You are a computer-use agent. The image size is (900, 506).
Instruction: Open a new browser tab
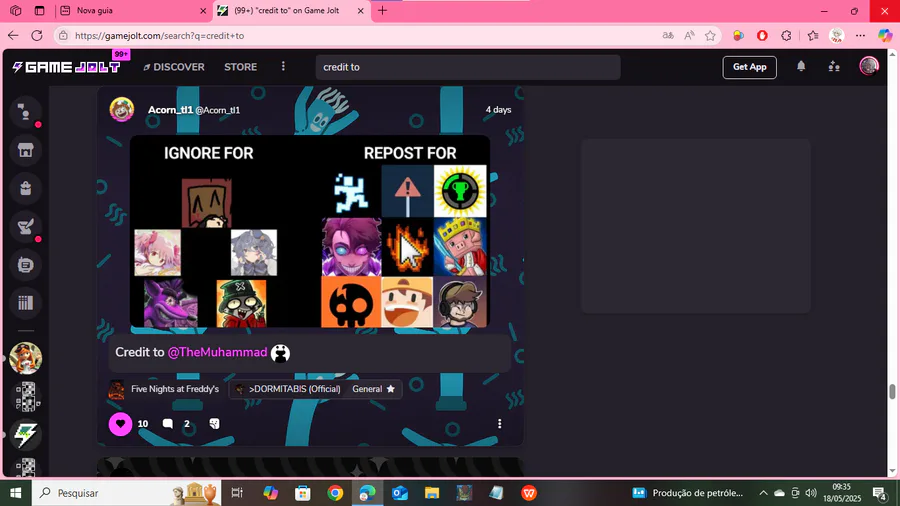382,10
